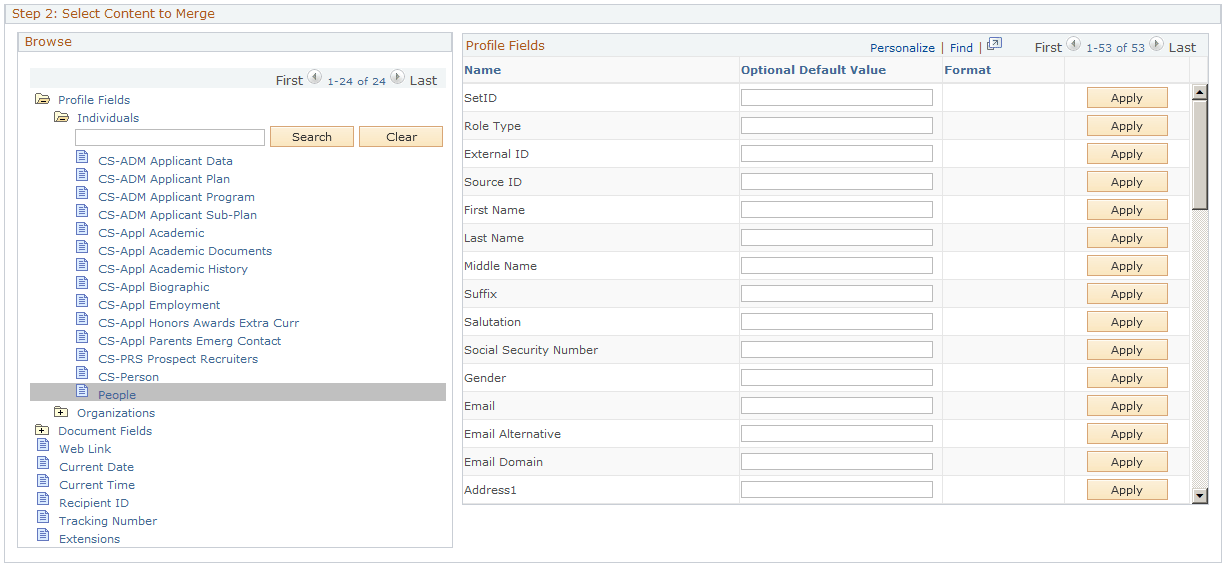Open the Personalize link
The width and height of the screenshot is (1229, 568).
(x=902, y=48)
